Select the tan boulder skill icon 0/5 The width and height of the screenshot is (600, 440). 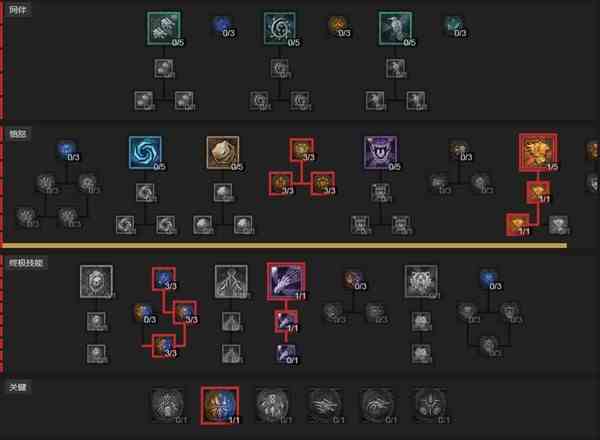tap(223, 152)
